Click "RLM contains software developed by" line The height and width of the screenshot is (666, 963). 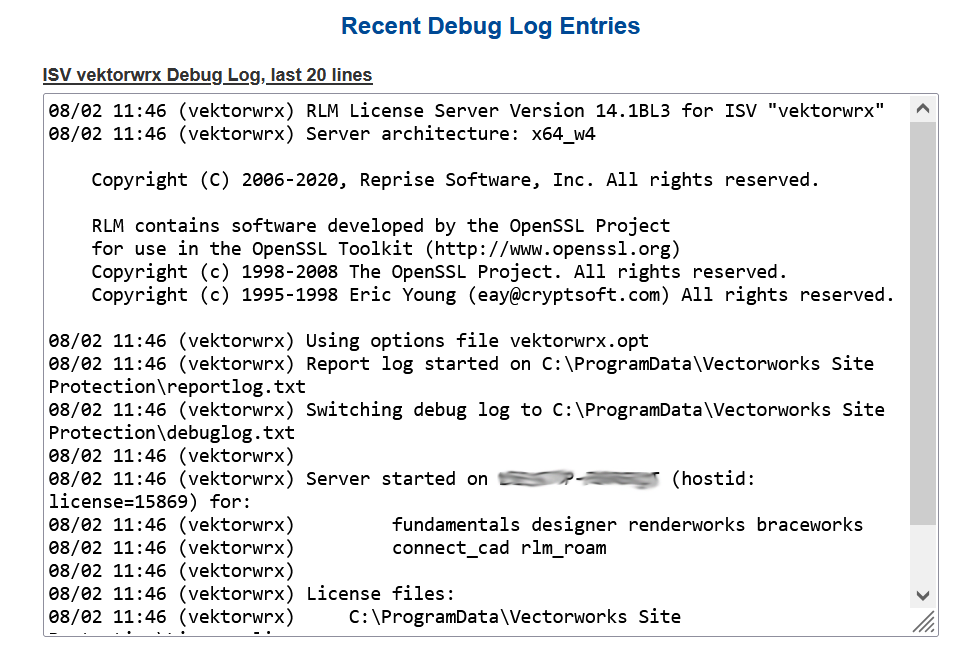pos(381,226)
